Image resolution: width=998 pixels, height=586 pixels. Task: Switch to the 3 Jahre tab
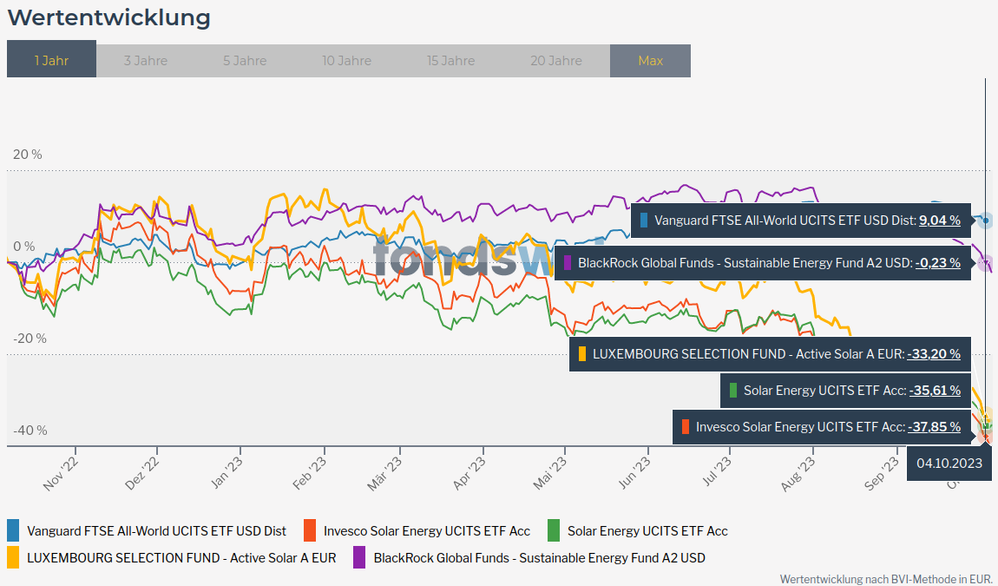[145, 60]
